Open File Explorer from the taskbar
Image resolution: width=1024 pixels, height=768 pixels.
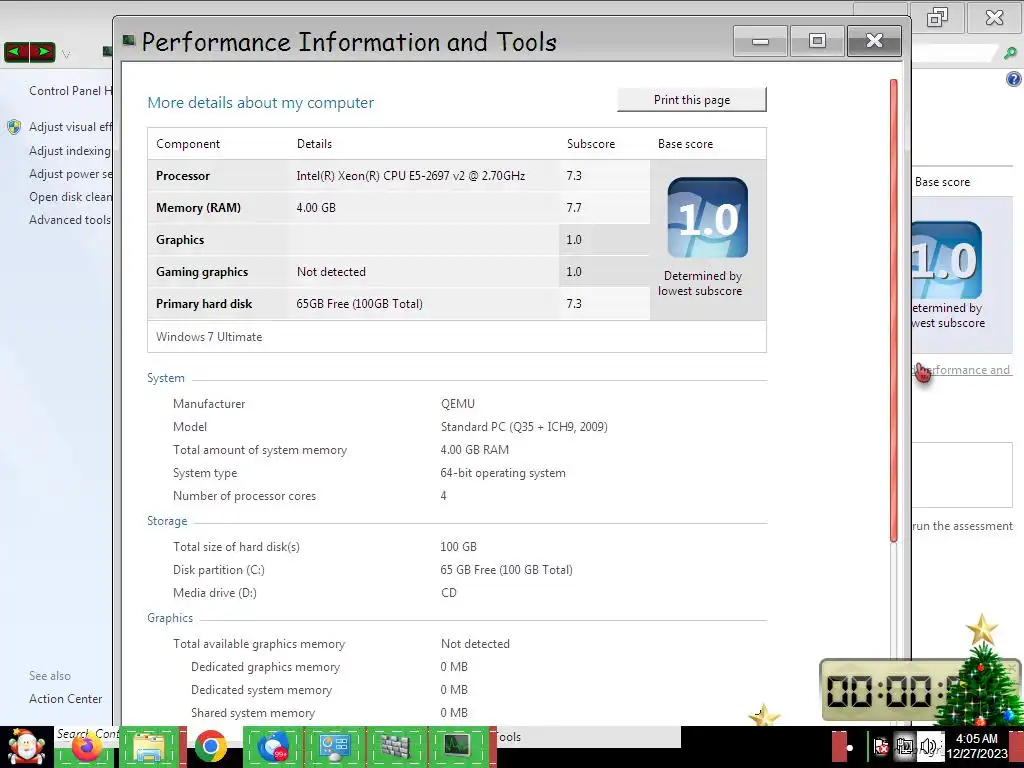pos(149,747)
